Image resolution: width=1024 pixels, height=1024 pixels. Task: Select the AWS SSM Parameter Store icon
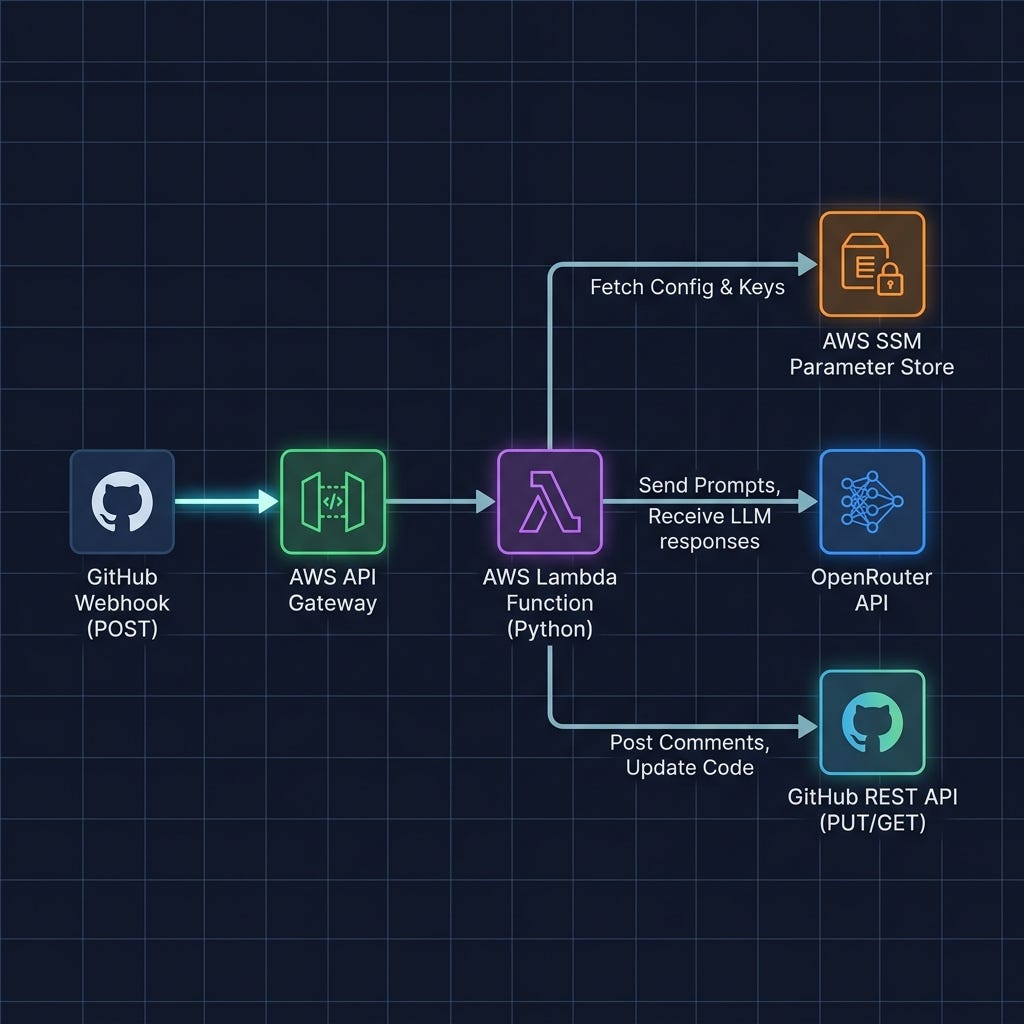coord(872,264)
